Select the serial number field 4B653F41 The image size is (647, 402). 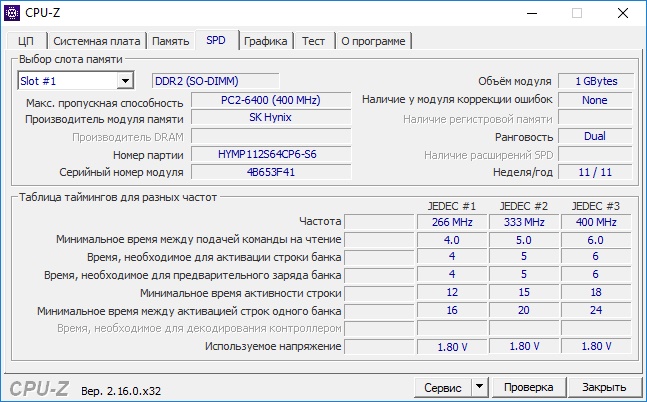pyautogui.click(x=271, y=172)
